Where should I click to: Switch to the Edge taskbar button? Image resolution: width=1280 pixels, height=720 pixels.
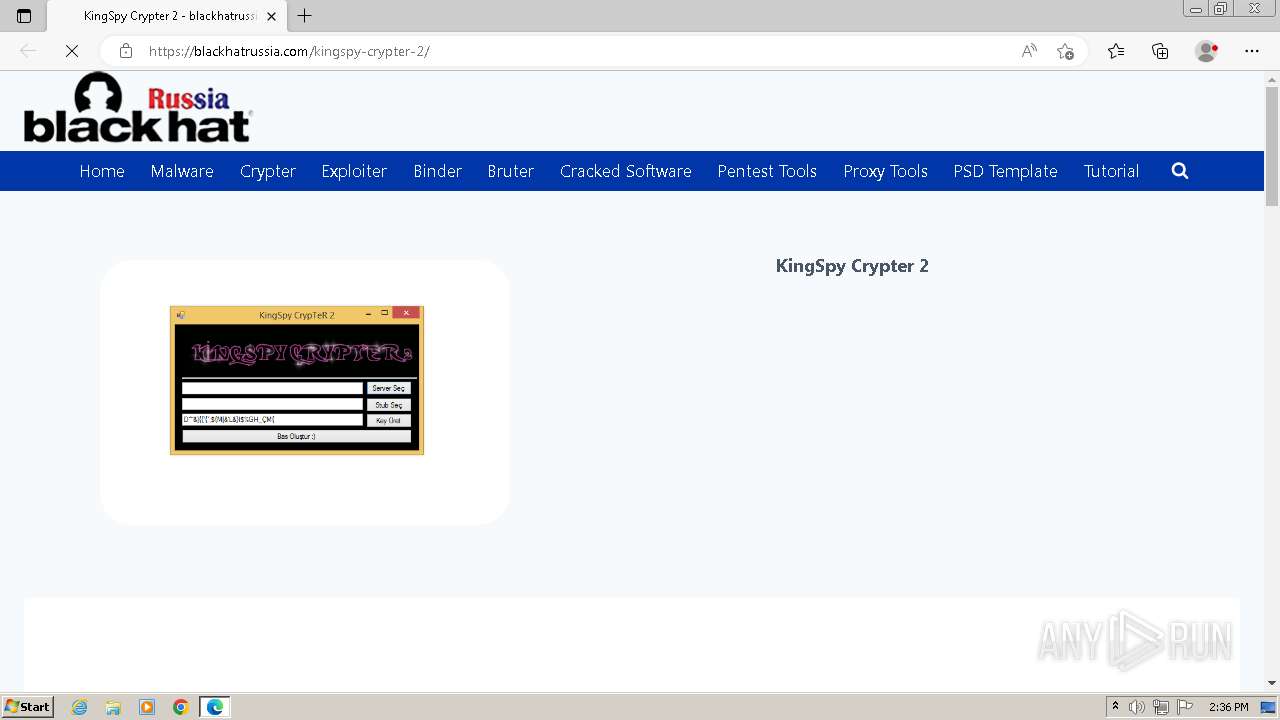215,707
